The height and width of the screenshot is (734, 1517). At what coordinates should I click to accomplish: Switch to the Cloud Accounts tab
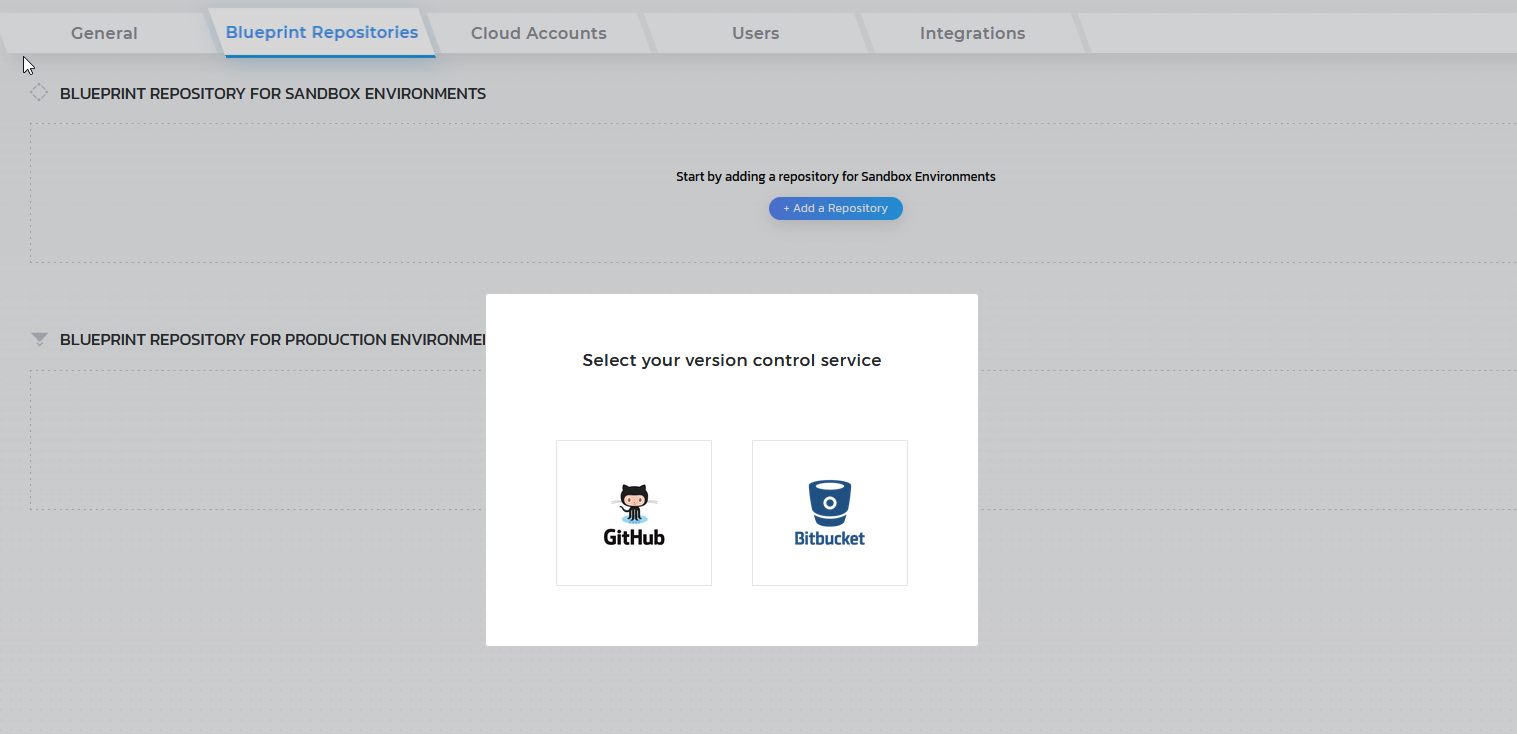538,33
